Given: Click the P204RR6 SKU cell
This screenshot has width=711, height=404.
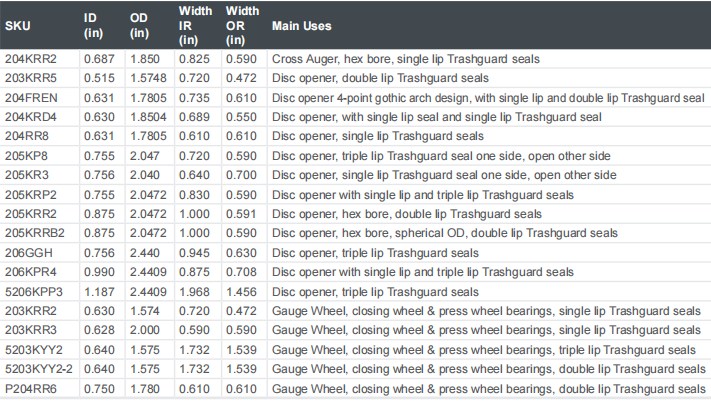Looking at the screenshot, I should (x=31, y=389).
